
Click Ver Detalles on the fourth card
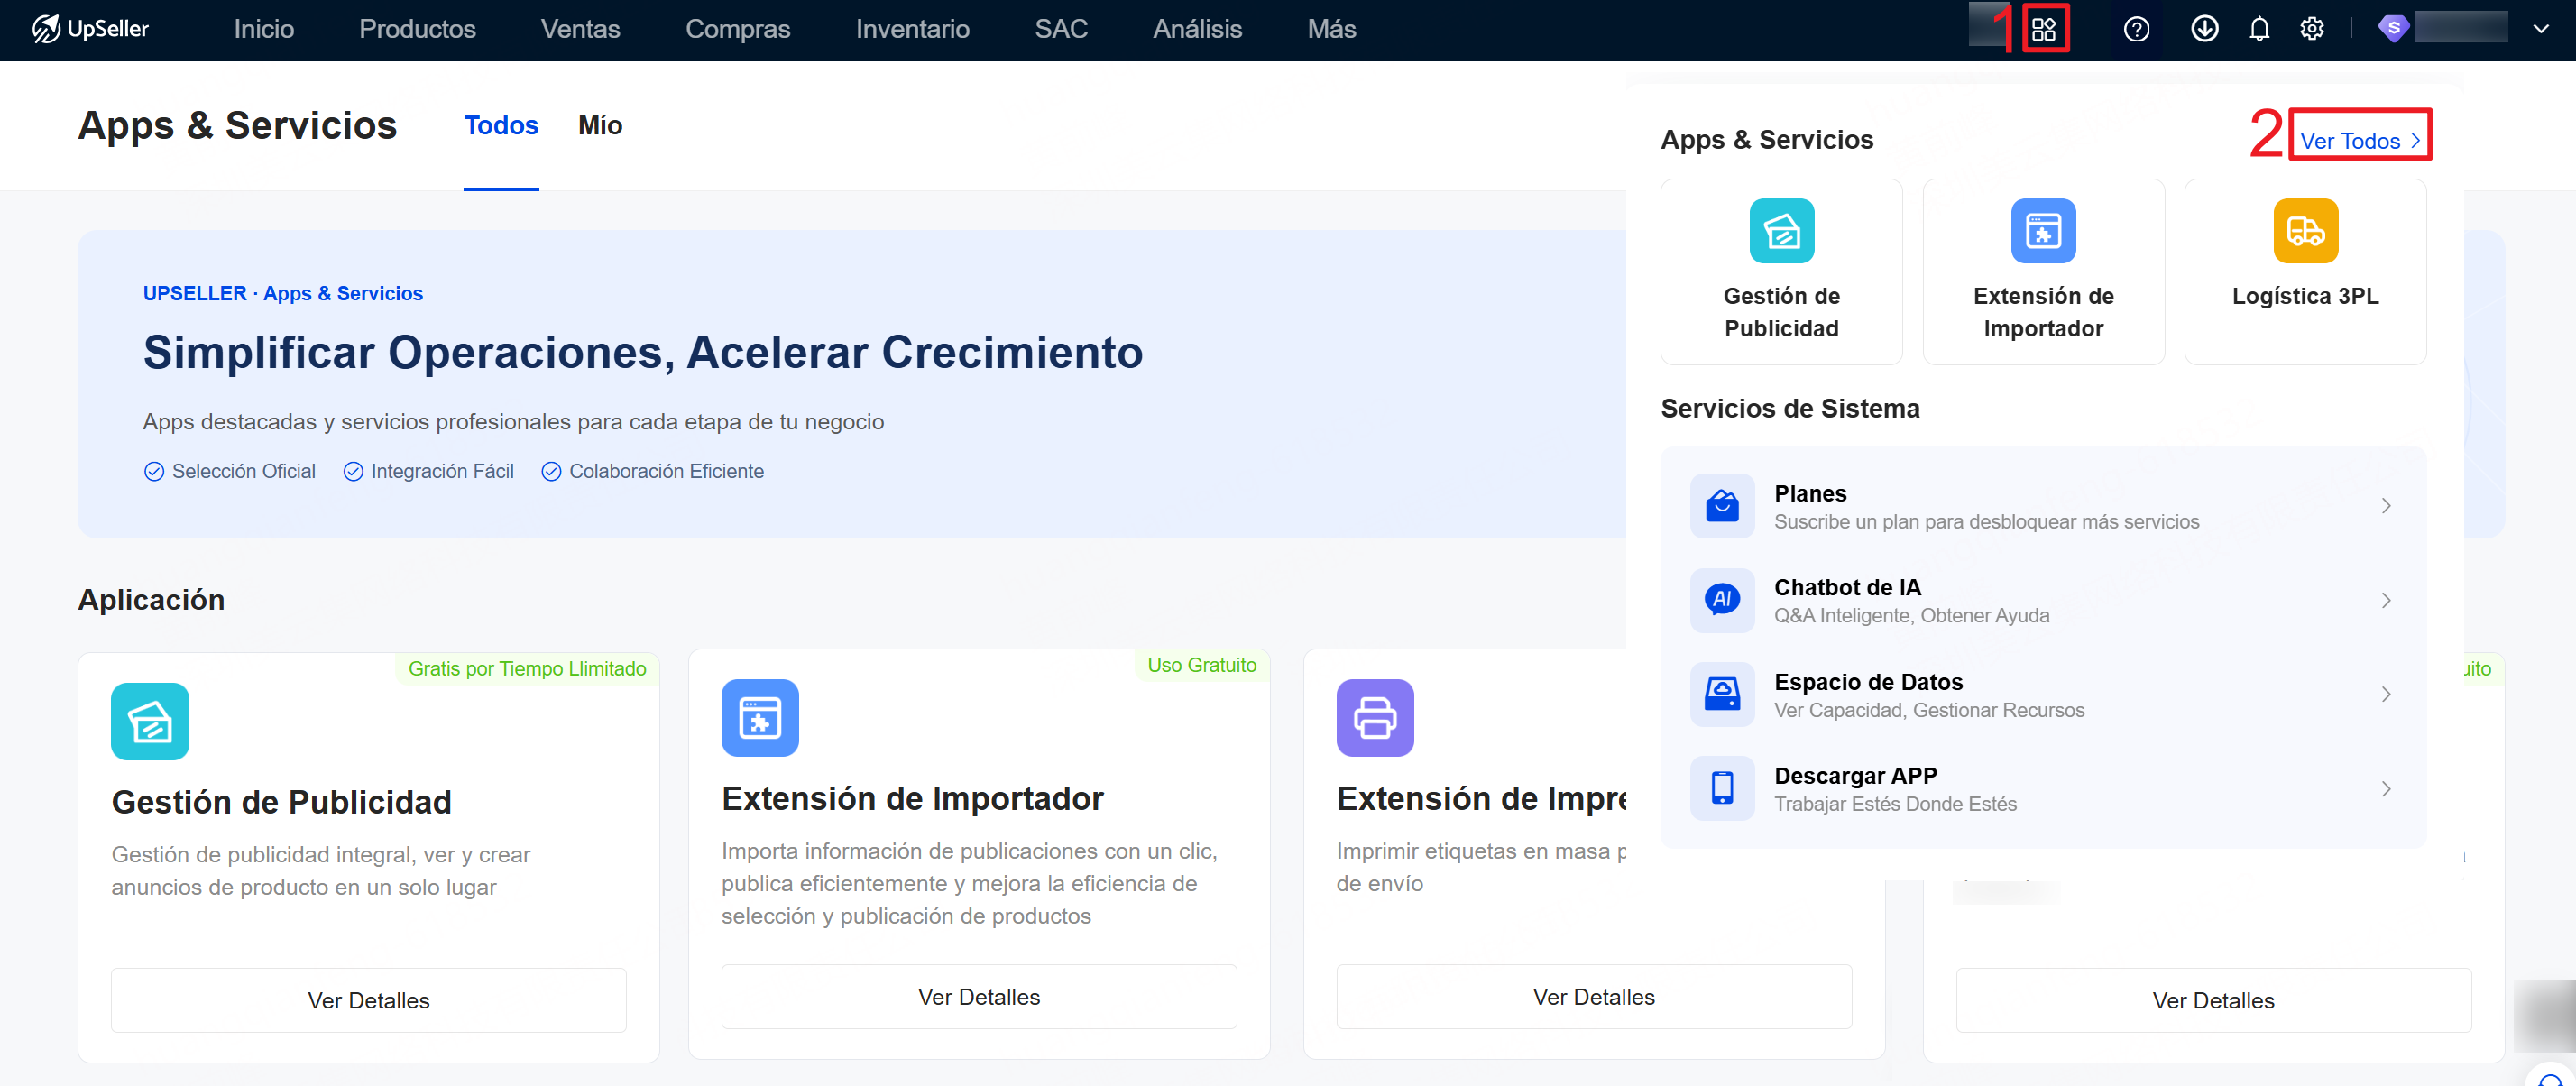pyautogui.click(x=2213, y=1000)
